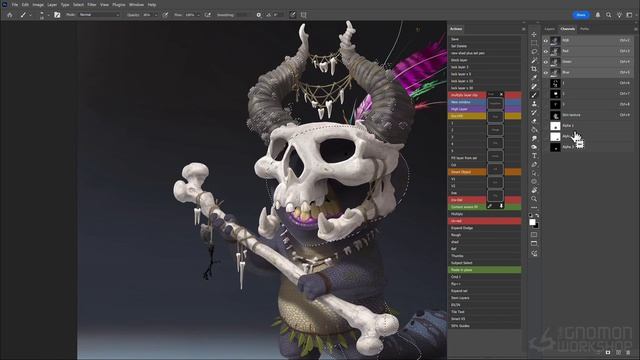The image size is (640, 360).
Task: Switch to the Layers tab
Action: click(550, 29)
